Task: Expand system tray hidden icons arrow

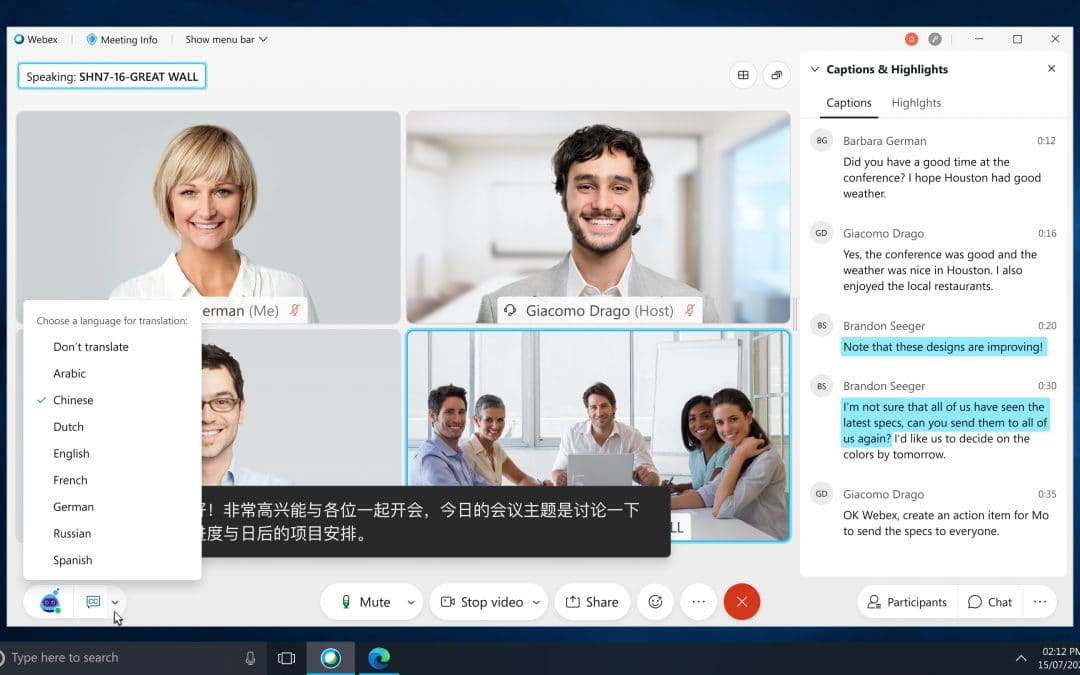Action: pyautogui.click(x=1021, y=658)
